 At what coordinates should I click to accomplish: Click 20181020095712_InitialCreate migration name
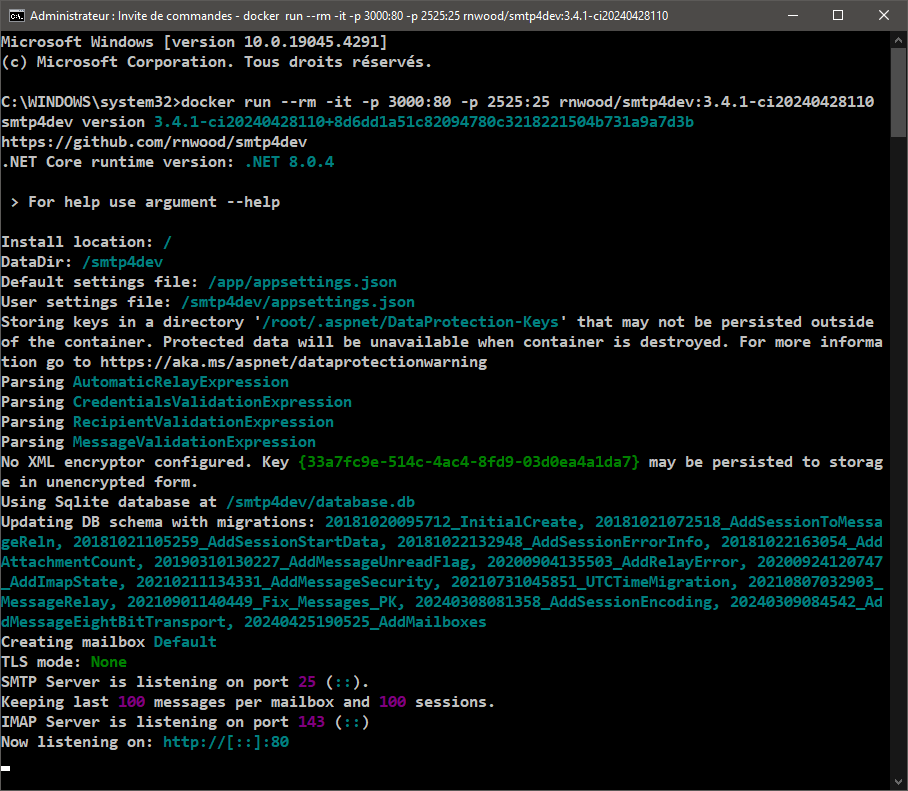tap(451, 522)
